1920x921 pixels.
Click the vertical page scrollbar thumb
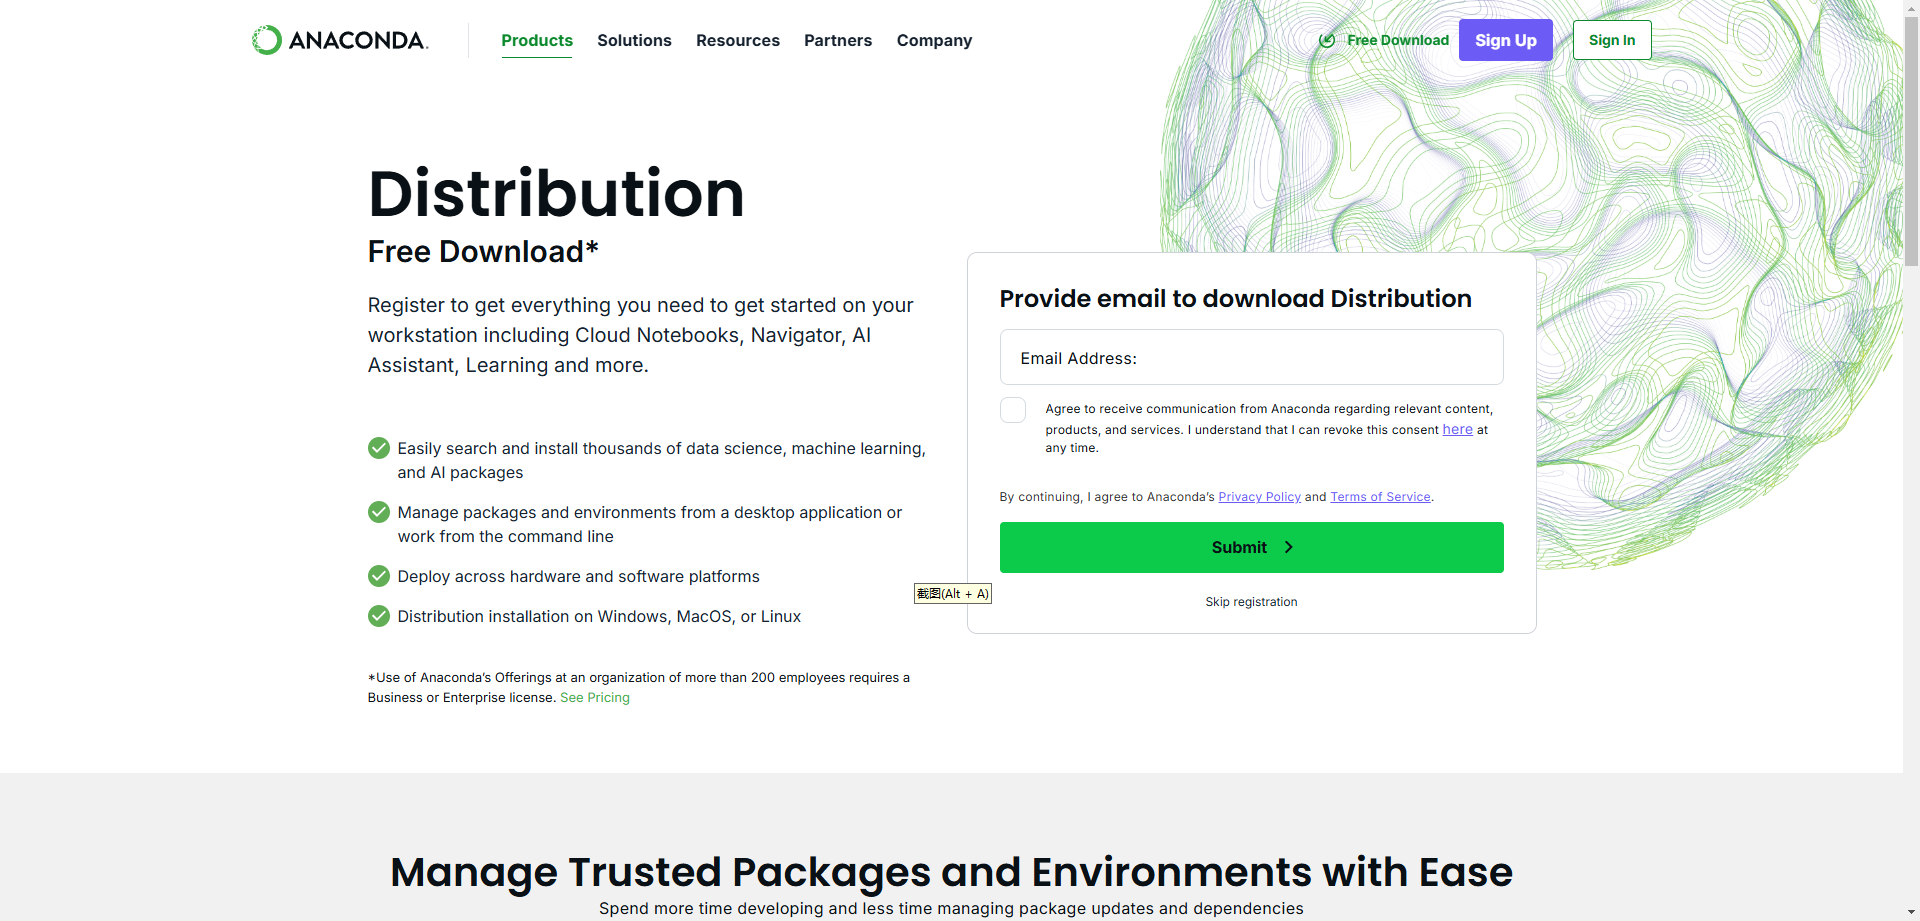(1911, 140)
